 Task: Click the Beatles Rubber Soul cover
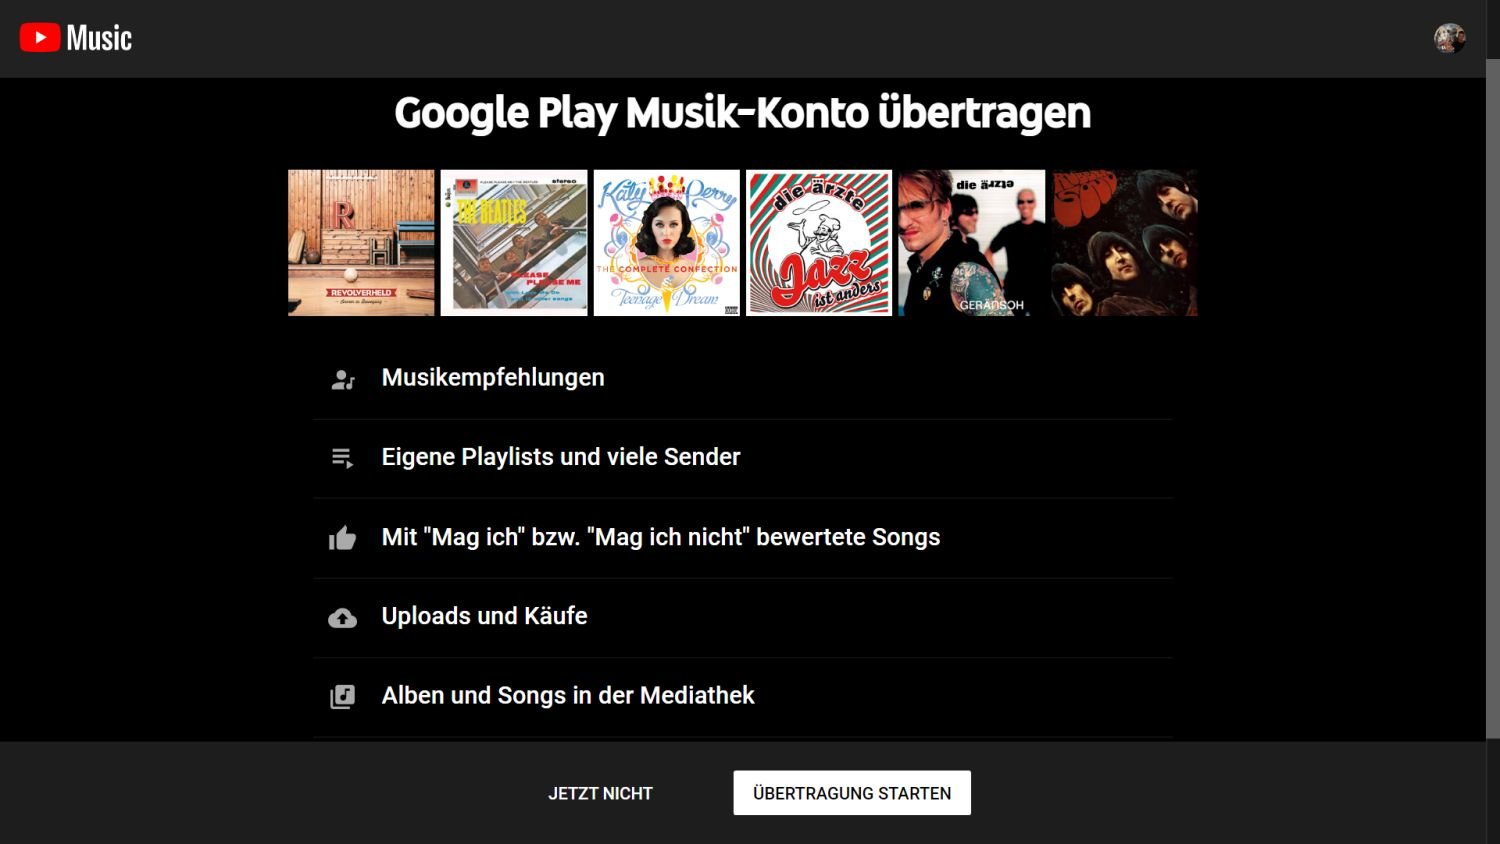(1124, 243)
